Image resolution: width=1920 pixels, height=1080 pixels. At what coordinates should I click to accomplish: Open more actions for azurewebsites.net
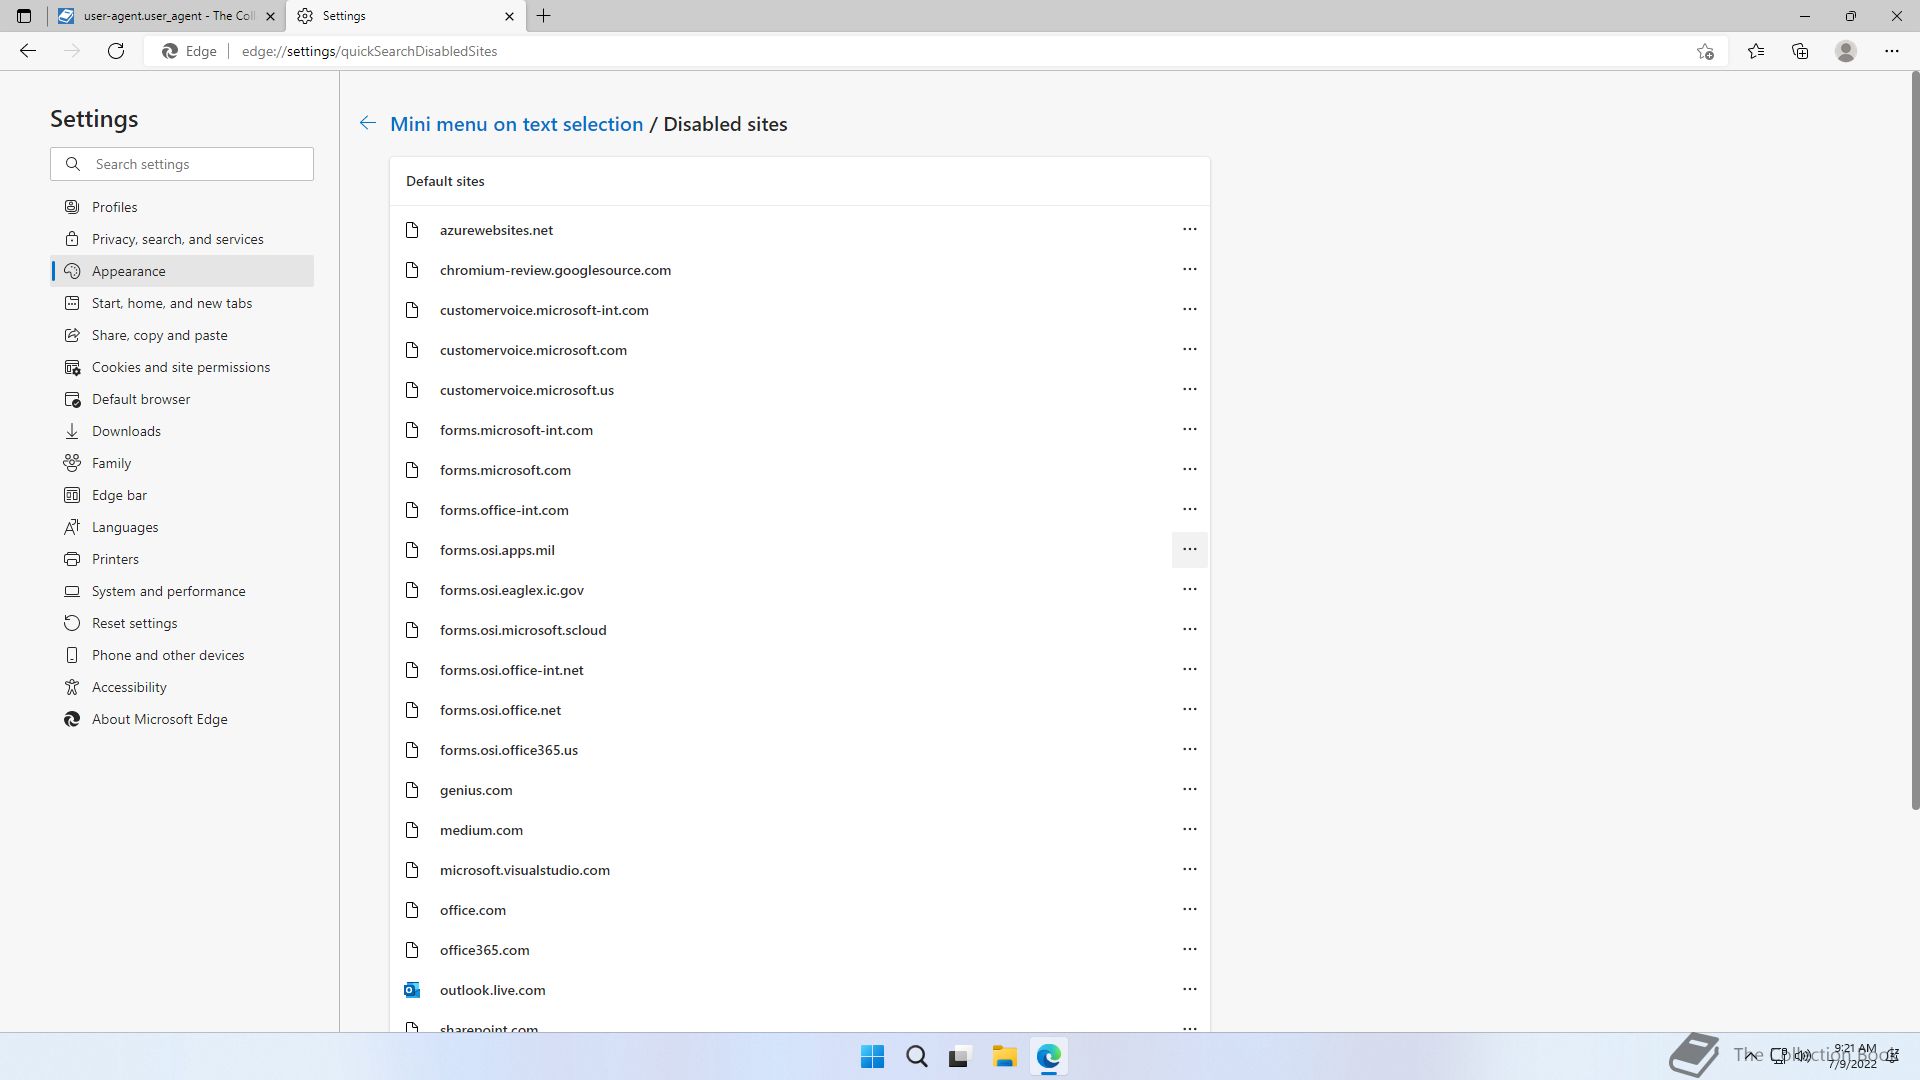point(1189,229)
